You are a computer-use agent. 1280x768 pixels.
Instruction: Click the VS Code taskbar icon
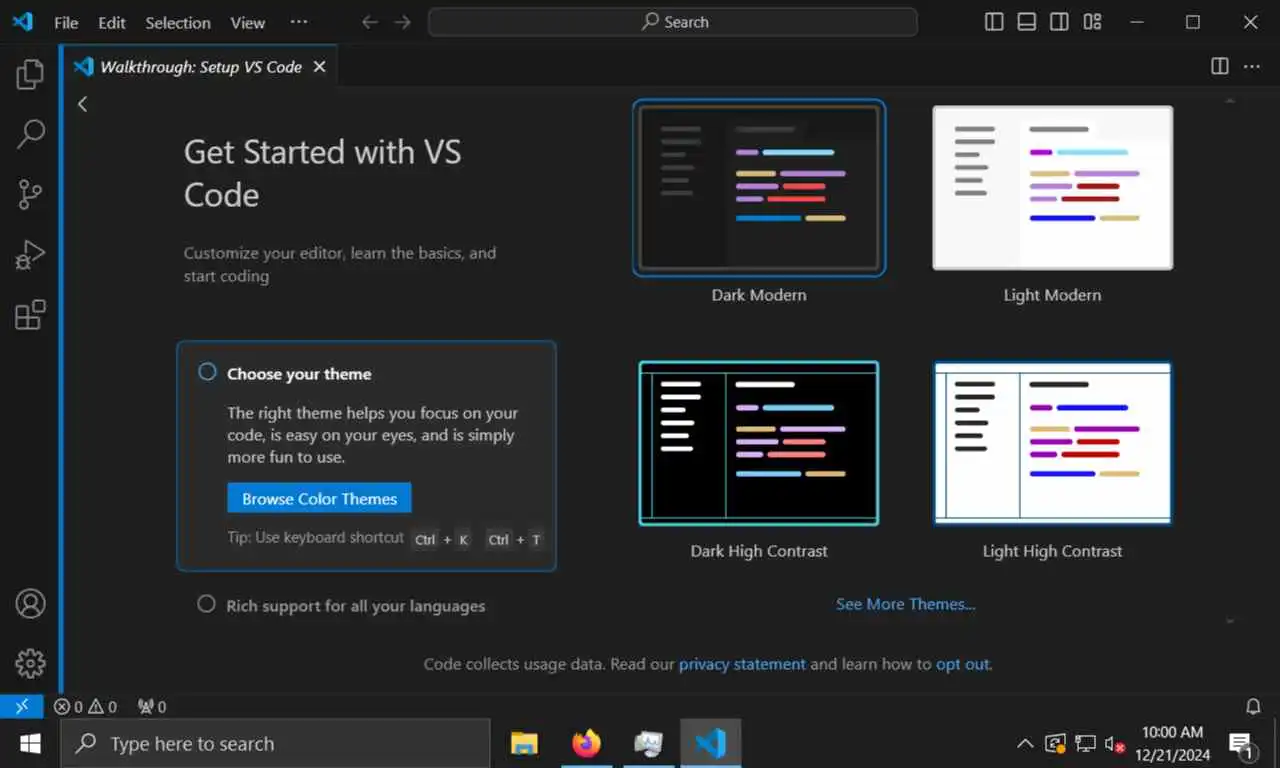pyautogui.click(x=710, y=743)
